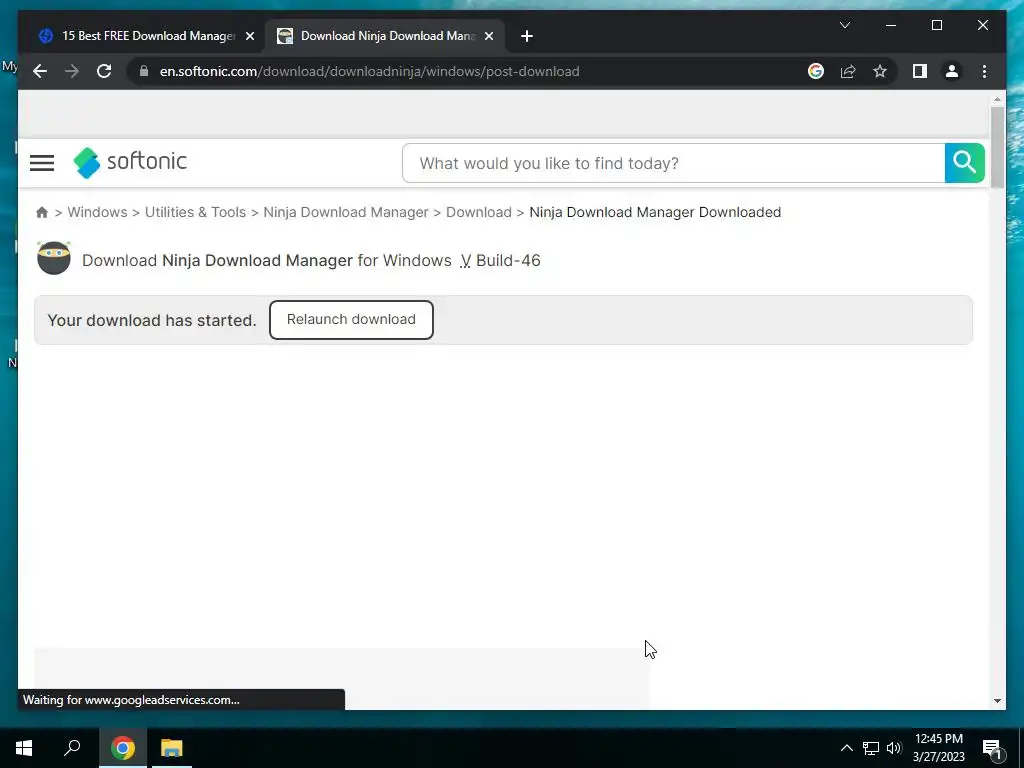Click the 'Build-46' version text
The width and height of the screenshot is (1024, 768).
[x=508, y=261]
